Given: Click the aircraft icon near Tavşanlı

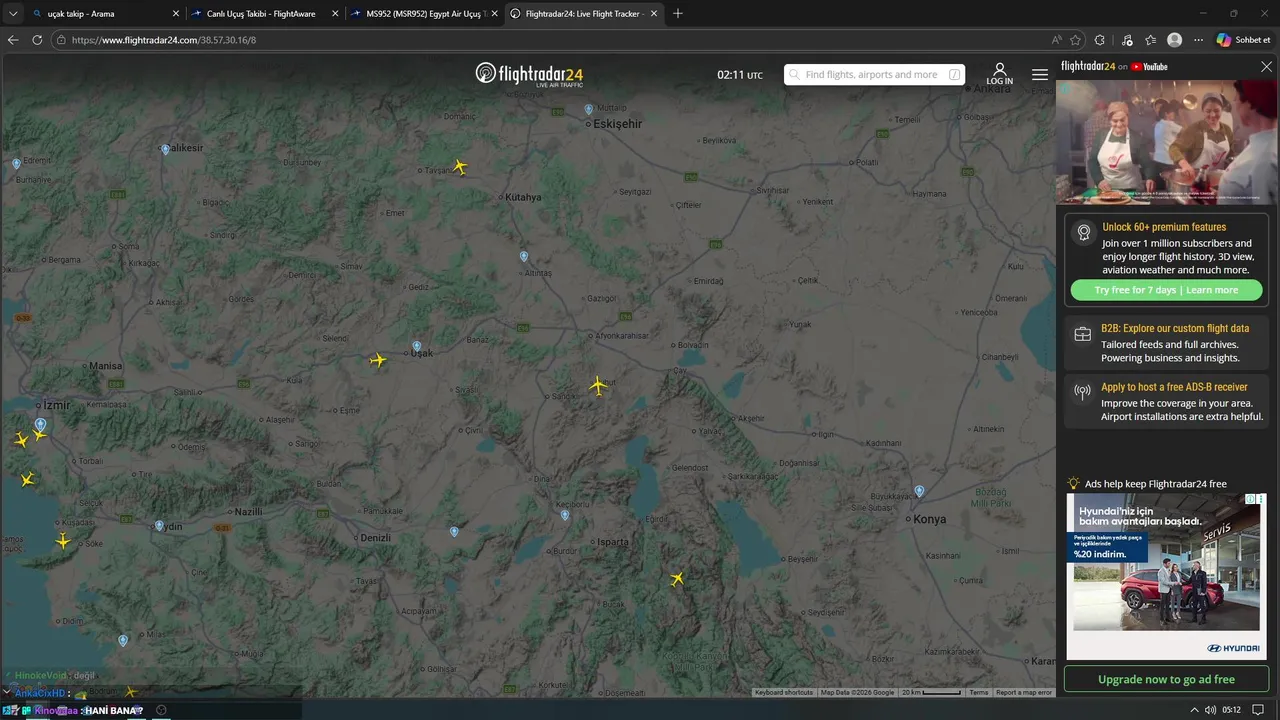Looking at the screenshot, I should tap(459, 167).
